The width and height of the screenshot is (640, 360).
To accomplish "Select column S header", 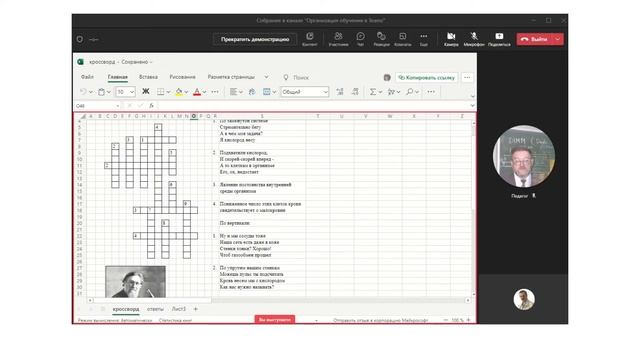I will pos(262,116).
